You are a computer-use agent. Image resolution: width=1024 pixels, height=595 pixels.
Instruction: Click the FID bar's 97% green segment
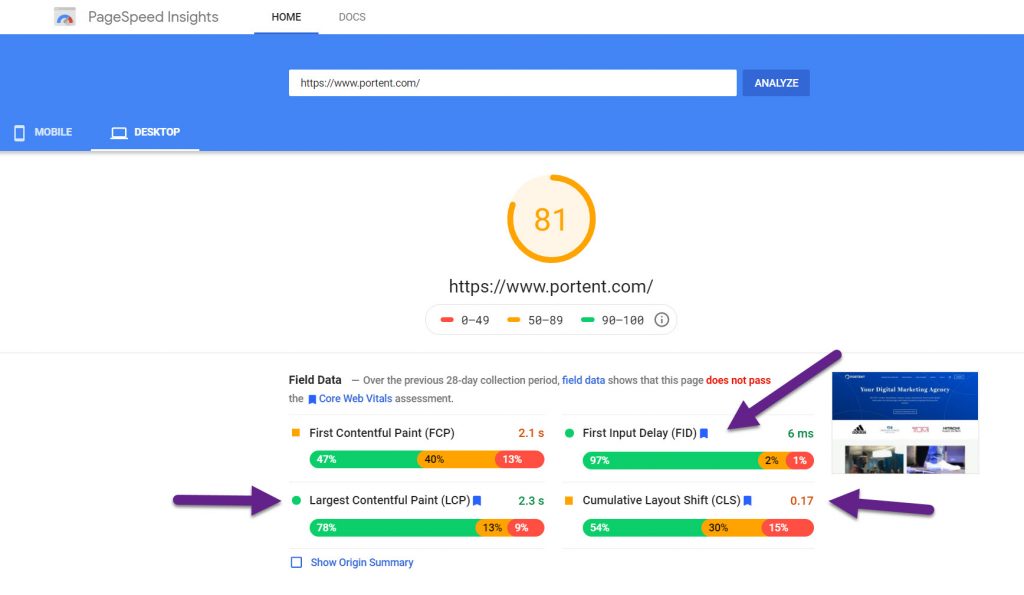(671, 460)
